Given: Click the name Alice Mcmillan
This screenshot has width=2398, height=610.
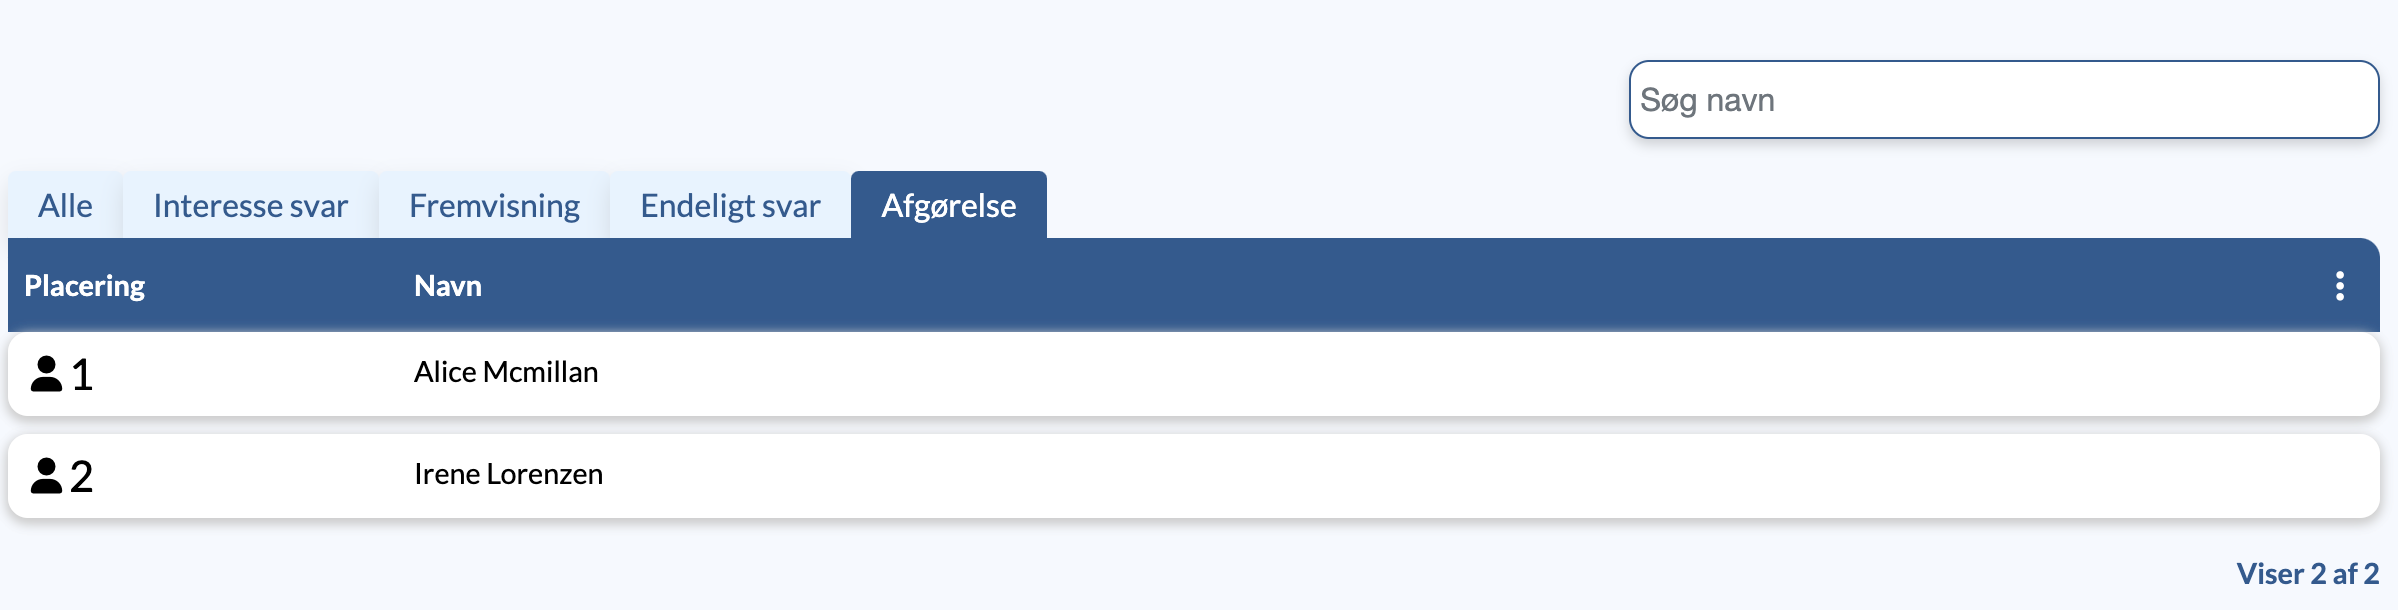Looking at the screenshot, I should (506, 372).
